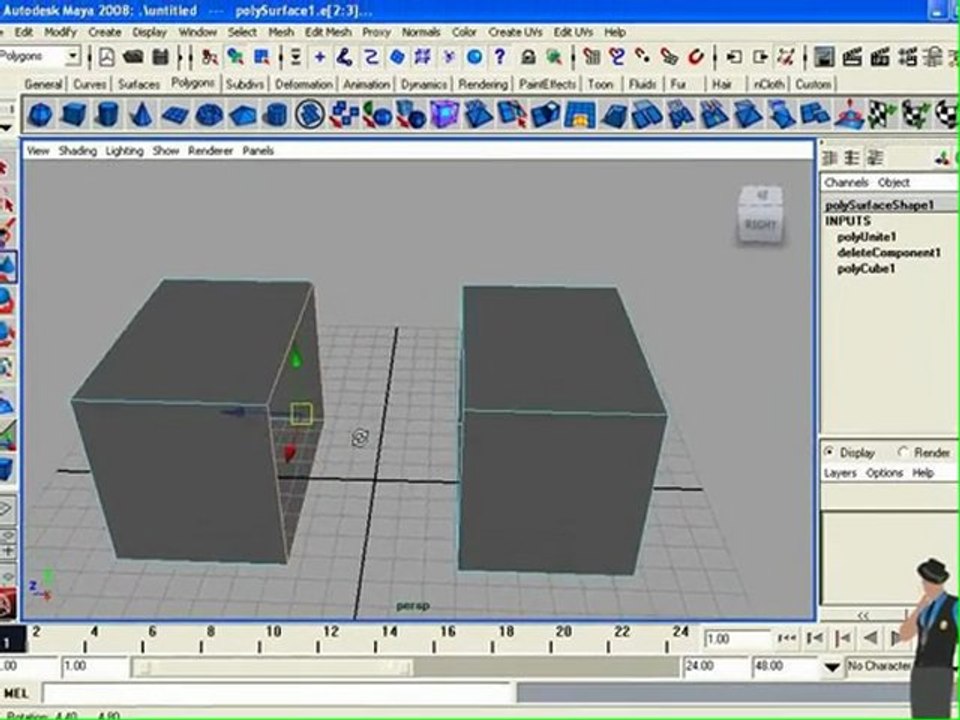
Task: Click the red magnet icon in status line
Action: (x=696, y=57)
